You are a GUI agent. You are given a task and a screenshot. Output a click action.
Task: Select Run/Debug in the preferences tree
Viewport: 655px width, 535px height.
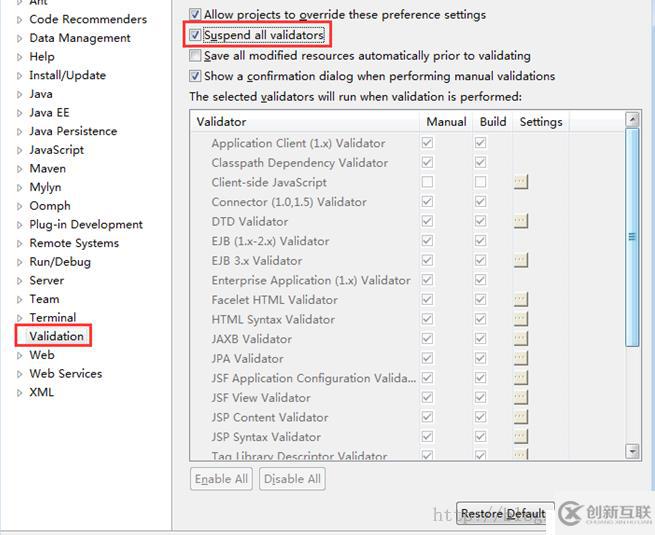point(60,262)
